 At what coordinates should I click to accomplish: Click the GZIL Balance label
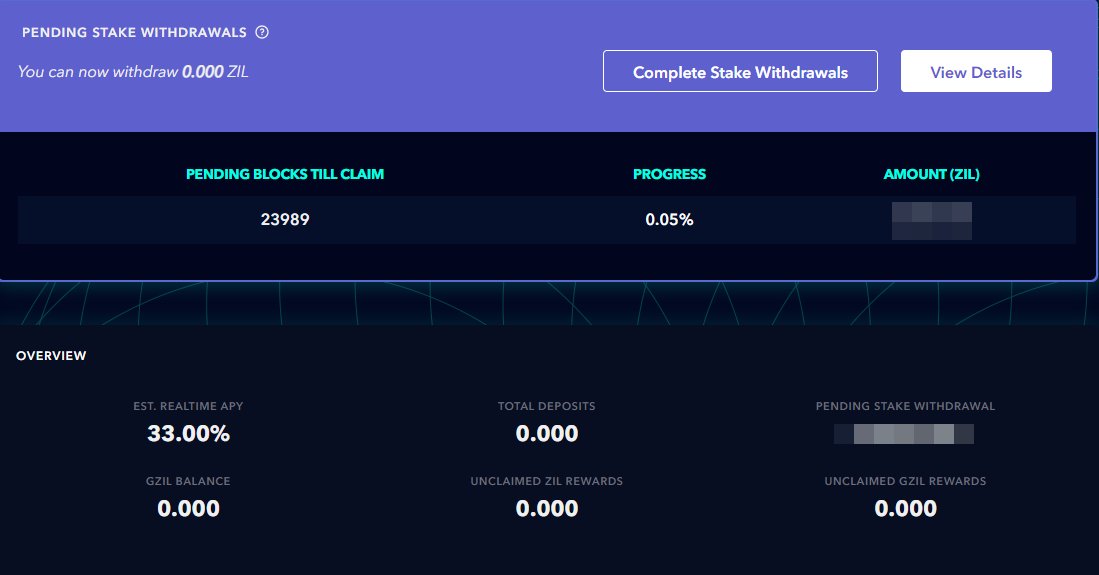[189, 481]
